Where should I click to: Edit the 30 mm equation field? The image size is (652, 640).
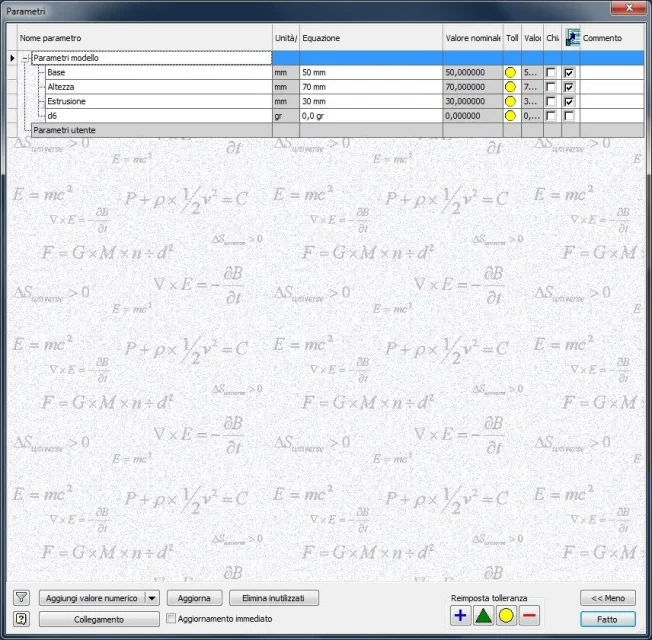pyautogui.click(x=371, y=101)
